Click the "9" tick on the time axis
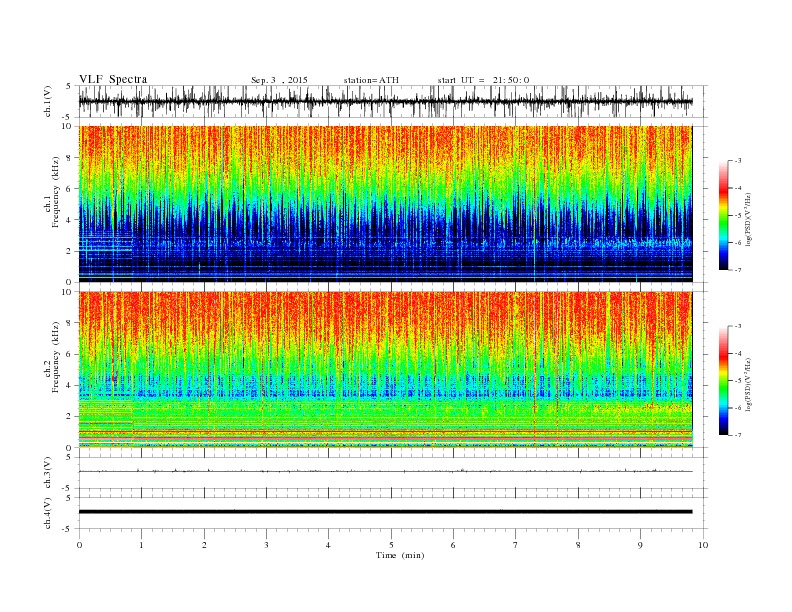 [640, 545]
